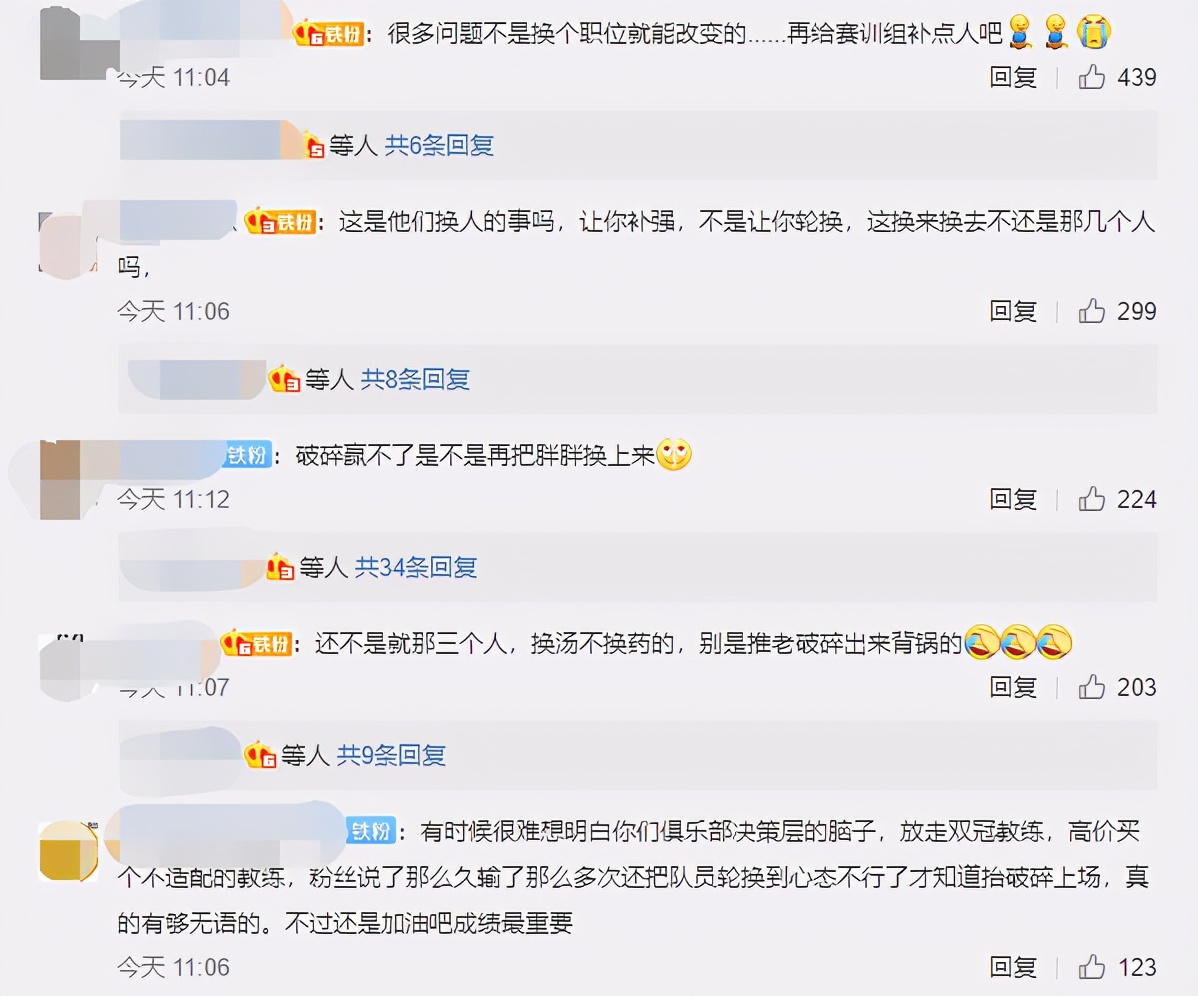Tap thumbs-up on the 224 likes comment
The height and width of the screenshot is (996, 1198).
[1092, 499]
